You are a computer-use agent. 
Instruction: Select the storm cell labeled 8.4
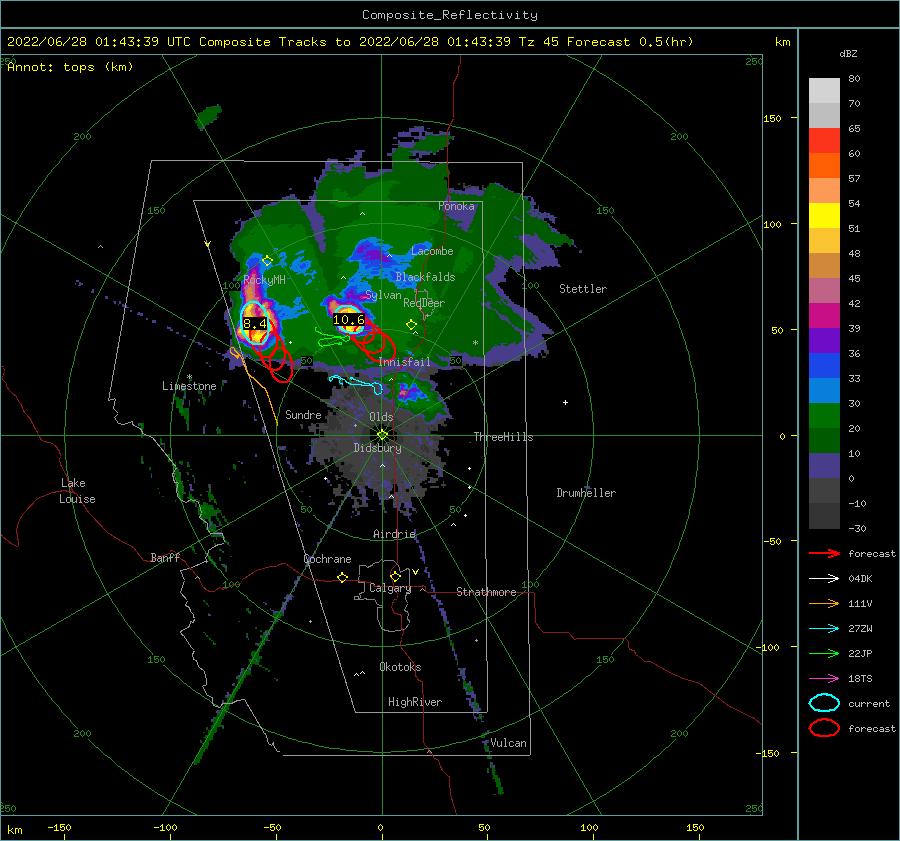click(x=255, y=323)
